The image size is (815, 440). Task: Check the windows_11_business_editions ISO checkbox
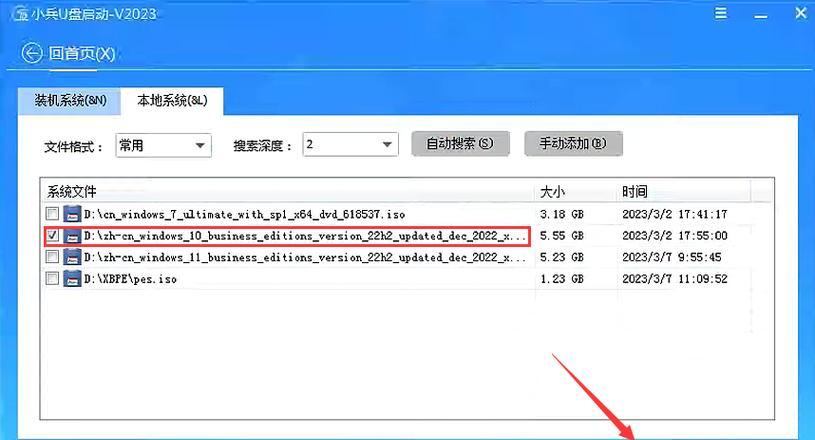[52, 257]
